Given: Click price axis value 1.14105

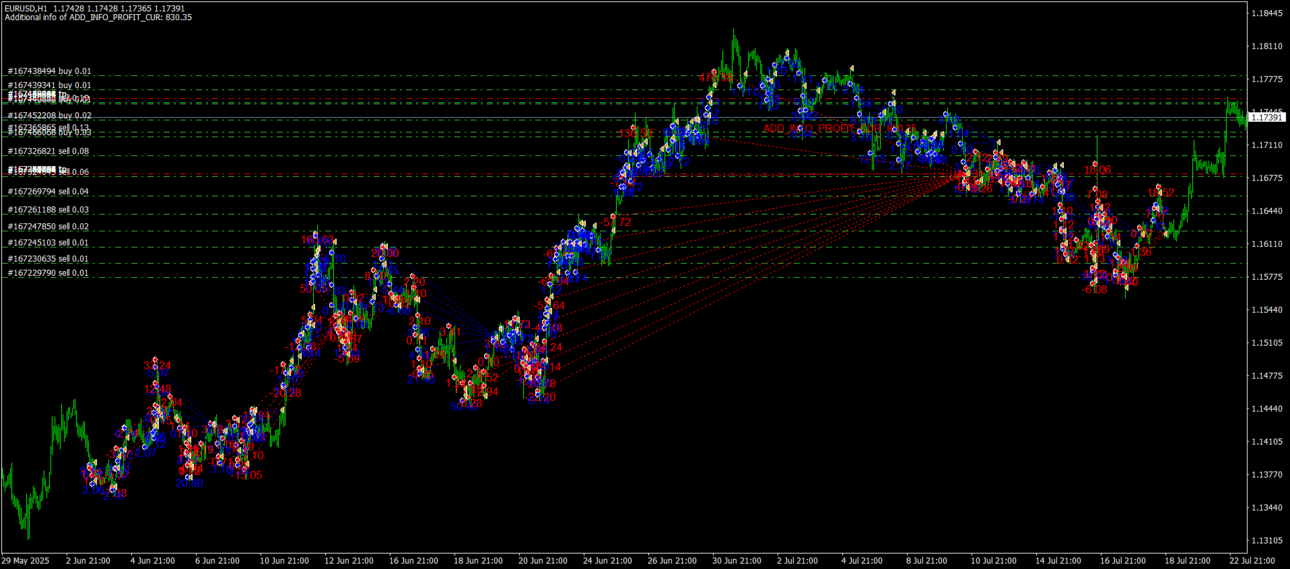Looking at the screenshot, I should (x=1268, y=442).
